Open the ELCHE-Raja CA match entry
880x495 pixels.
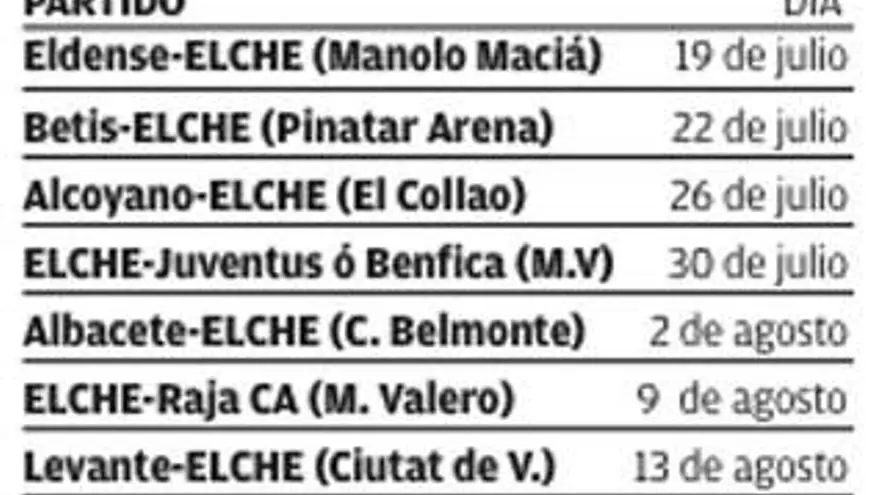click(x=160, y=400)
